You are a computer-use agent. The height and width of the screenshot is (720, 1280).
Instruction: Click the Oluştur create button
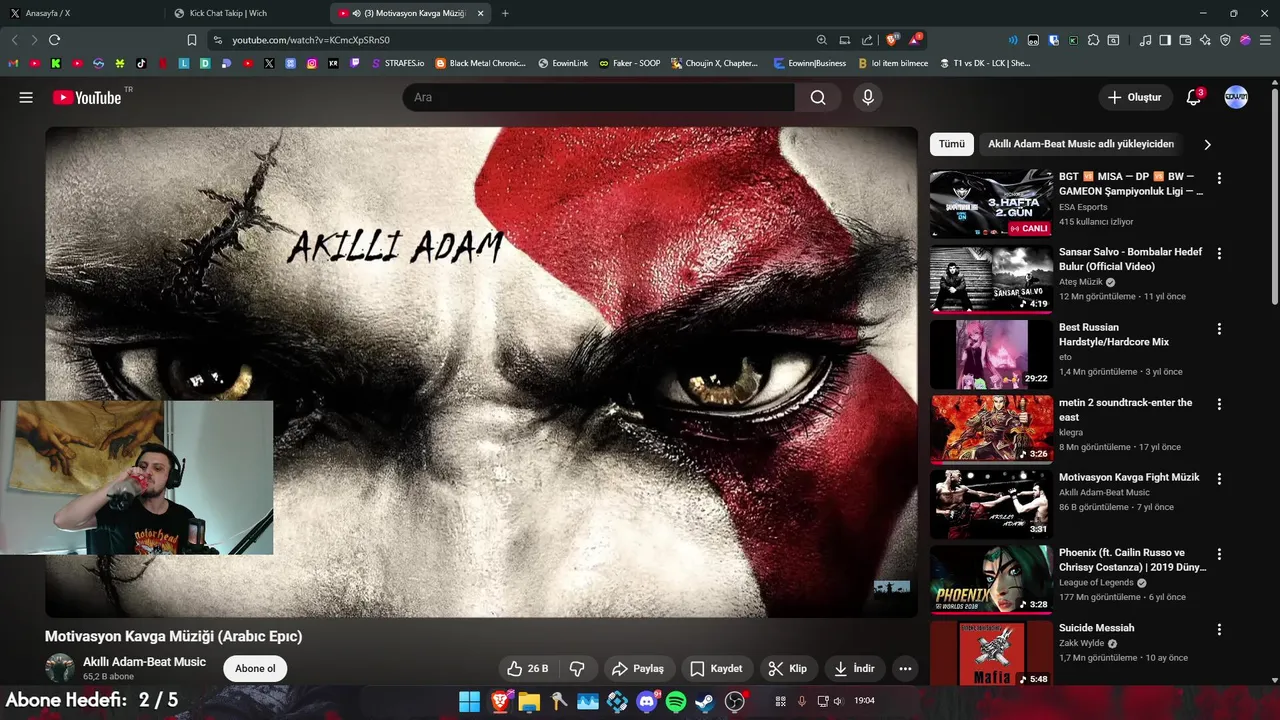click(x=1135, y=97)
